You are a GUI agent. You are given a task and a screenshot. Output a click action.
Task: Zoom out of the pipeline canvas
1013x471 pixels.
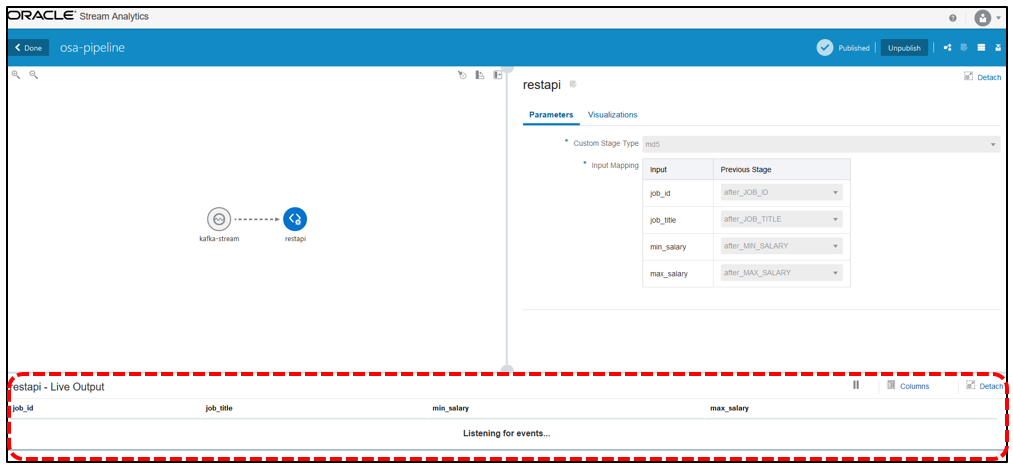click(x=34, y=75)
